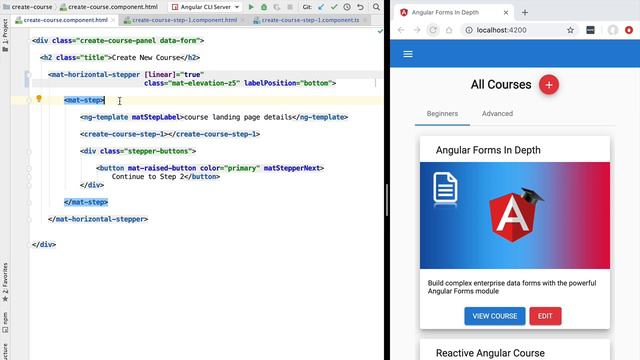Screen dimensions: 640x360
Task: Click the VIEW COURSE button
Action: [495, 316]
